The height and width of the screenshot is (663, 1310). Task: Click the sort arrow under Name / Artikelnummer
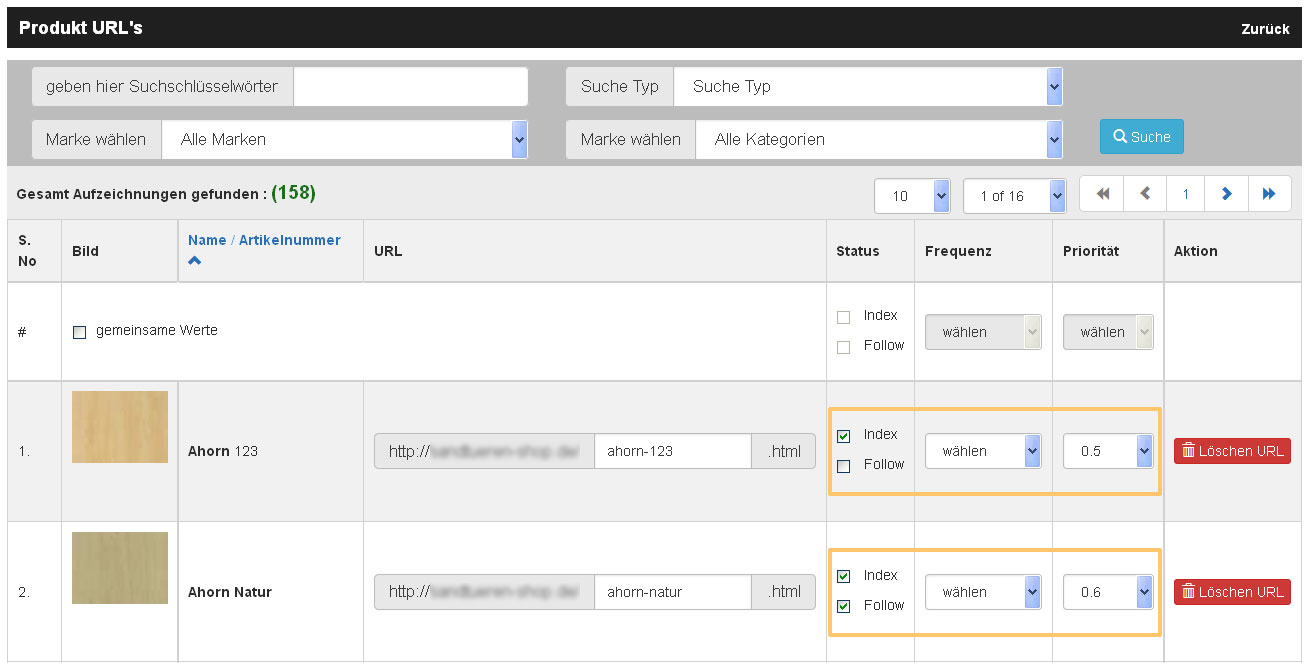[x=195, y=261]
